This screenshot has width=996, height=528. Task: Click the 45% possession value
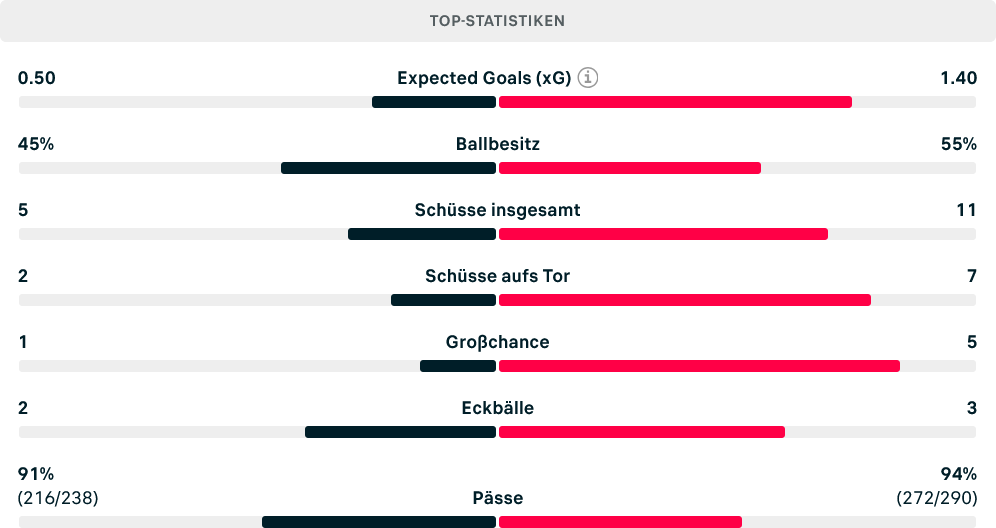click(x=36, y=144)
